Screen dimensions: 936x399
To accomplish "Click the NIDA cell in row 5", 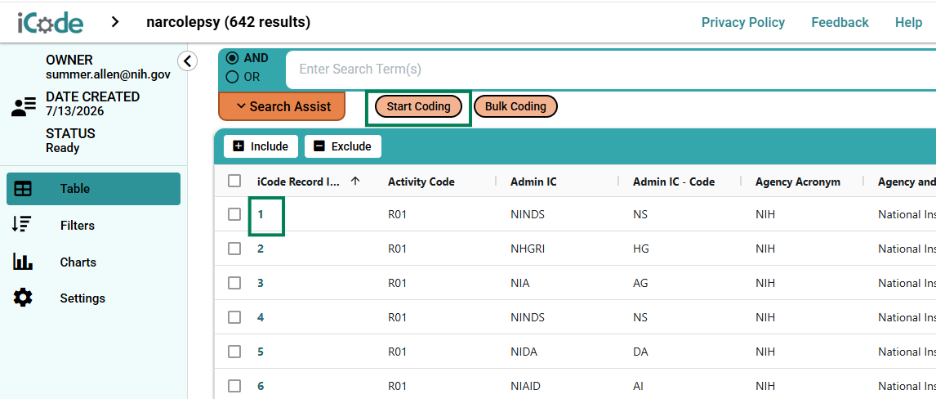I will (524, 352).
